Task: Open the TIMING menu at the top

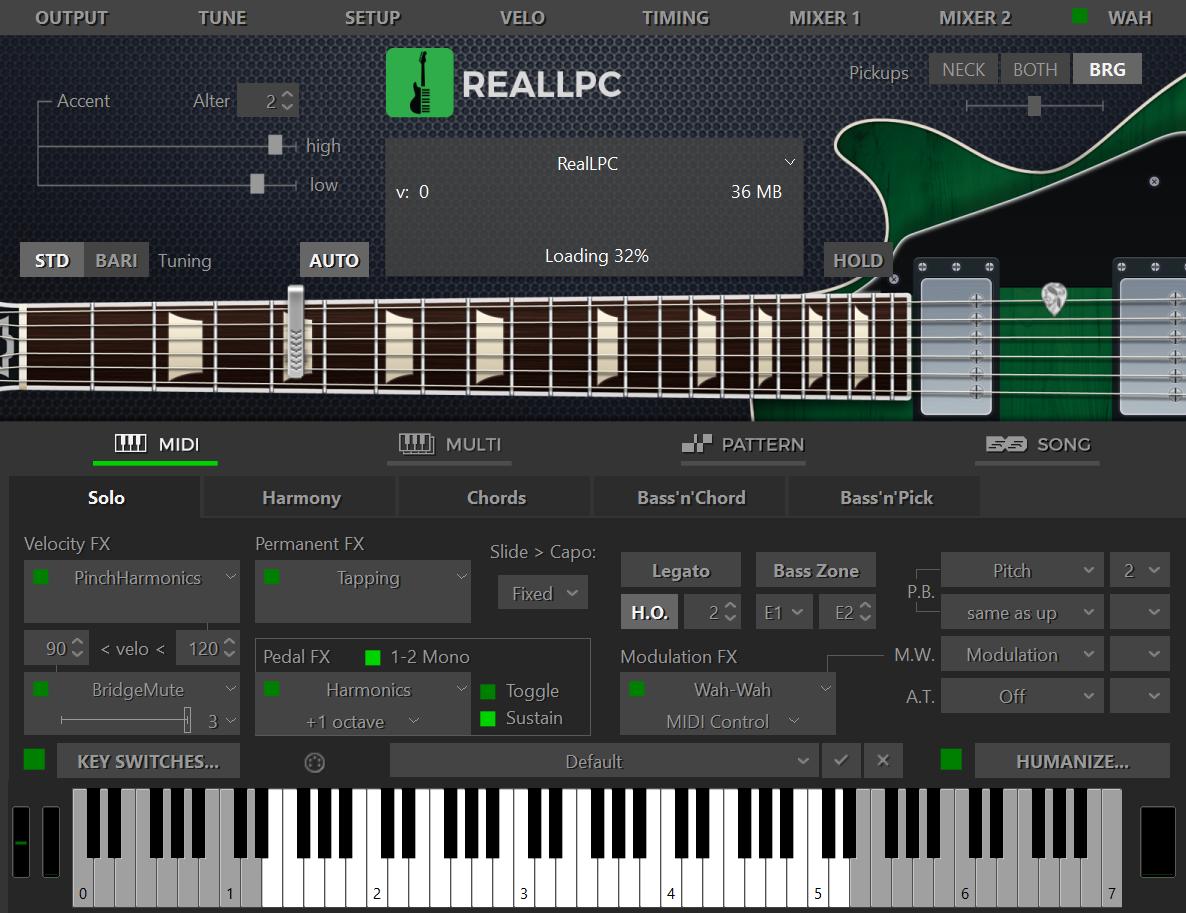Action: [x=675, y=17]
